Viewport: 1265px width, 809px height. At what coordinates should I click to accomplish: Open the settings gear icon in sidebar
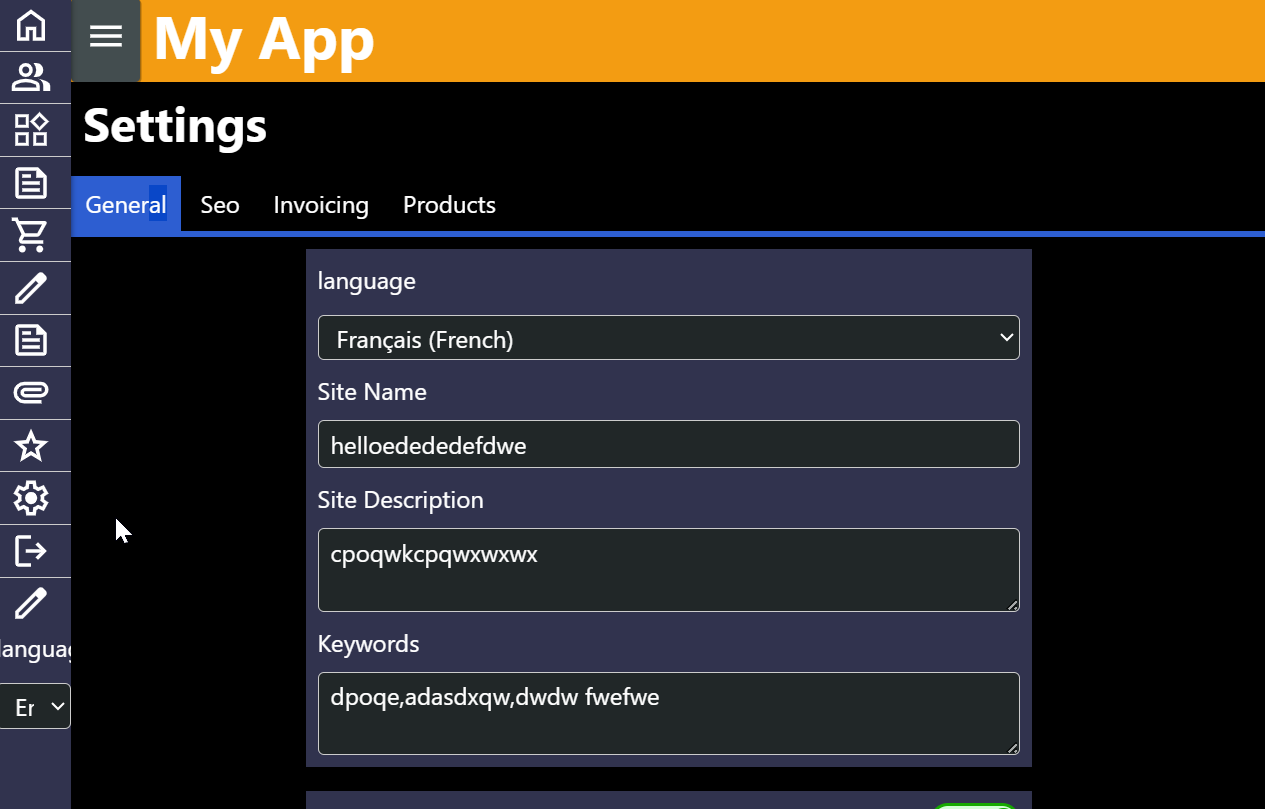click(31, 498)
